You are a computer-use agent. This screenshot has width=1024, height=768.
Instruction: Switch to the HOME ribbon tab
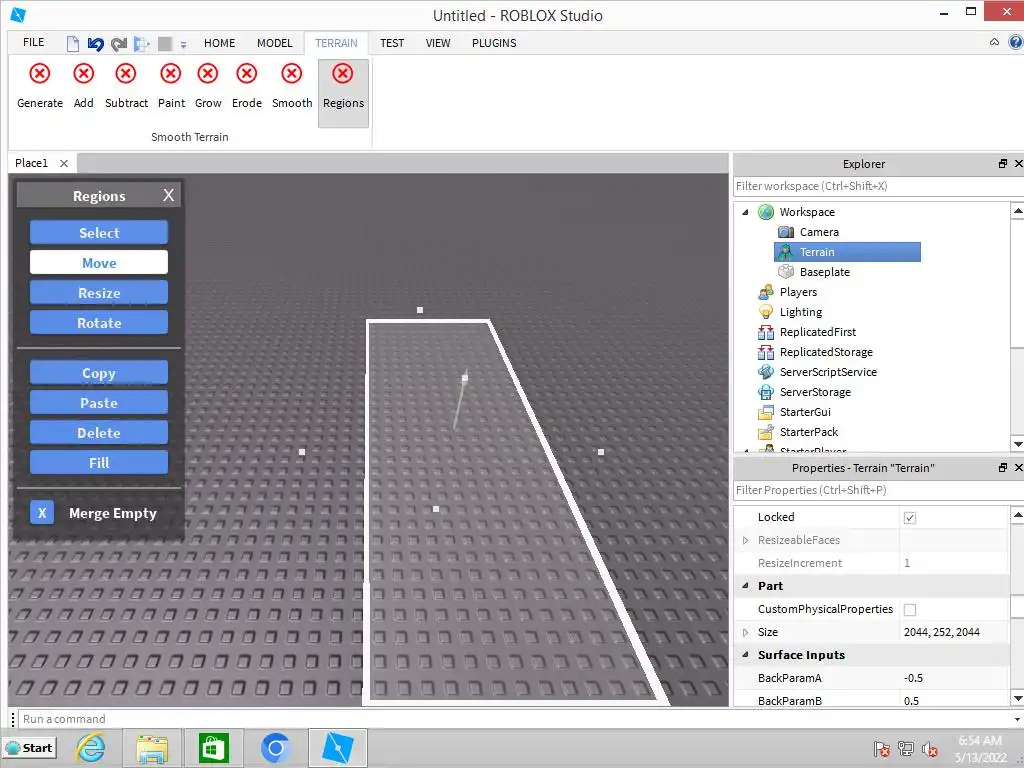(x=219, y=43)
